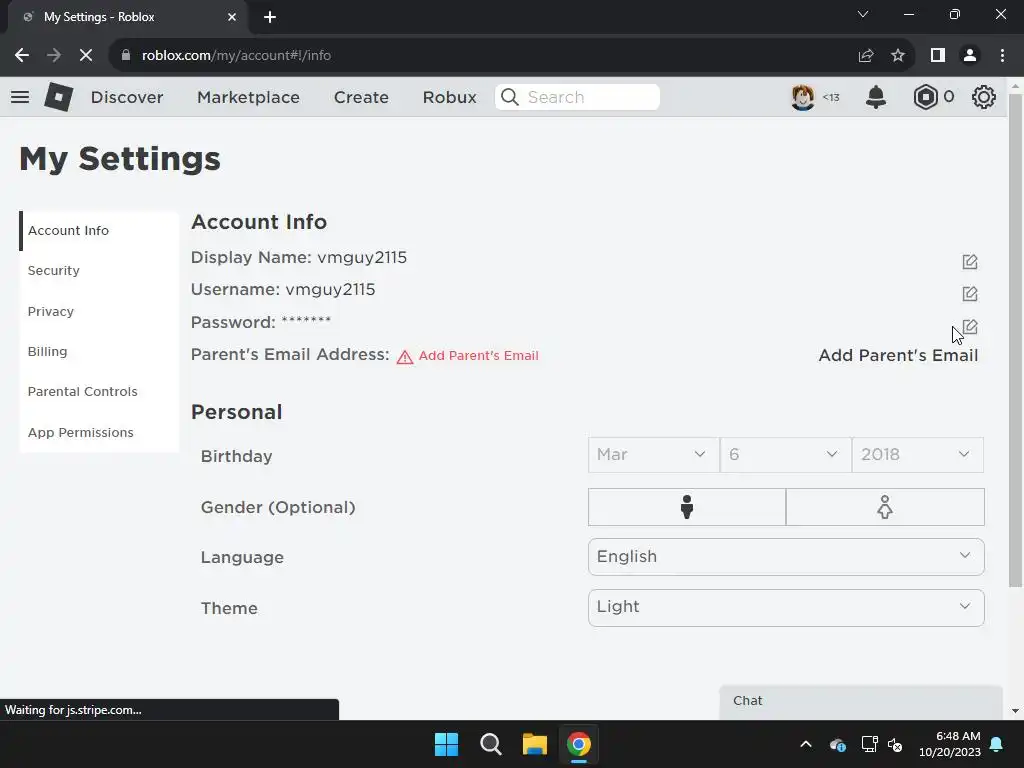Screen dimensions: 1024x768
Task: Switch to the Privacy settings tab
Action: click(x=99, y=312)
